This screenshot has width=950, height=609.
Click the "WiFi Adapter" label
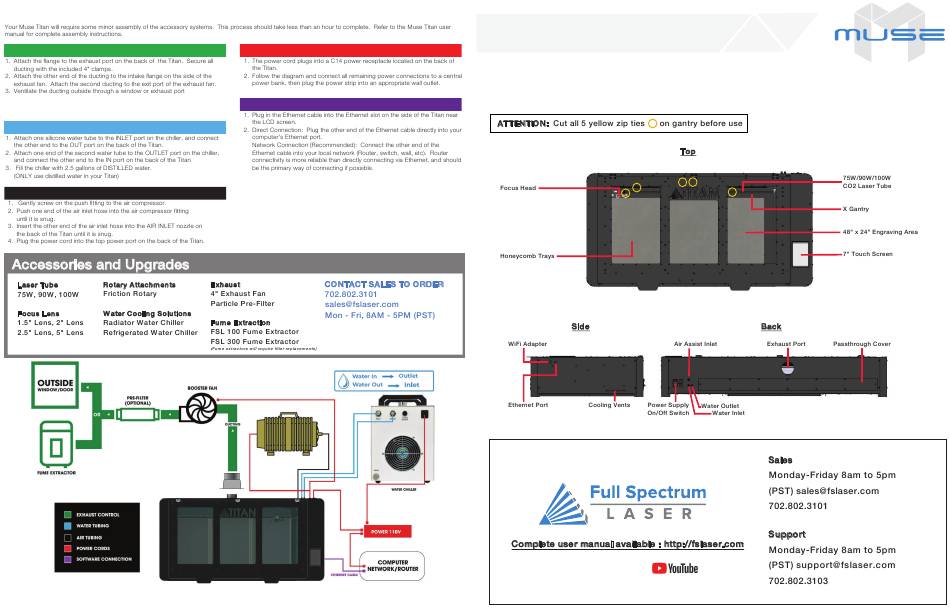tap(527, 344)
